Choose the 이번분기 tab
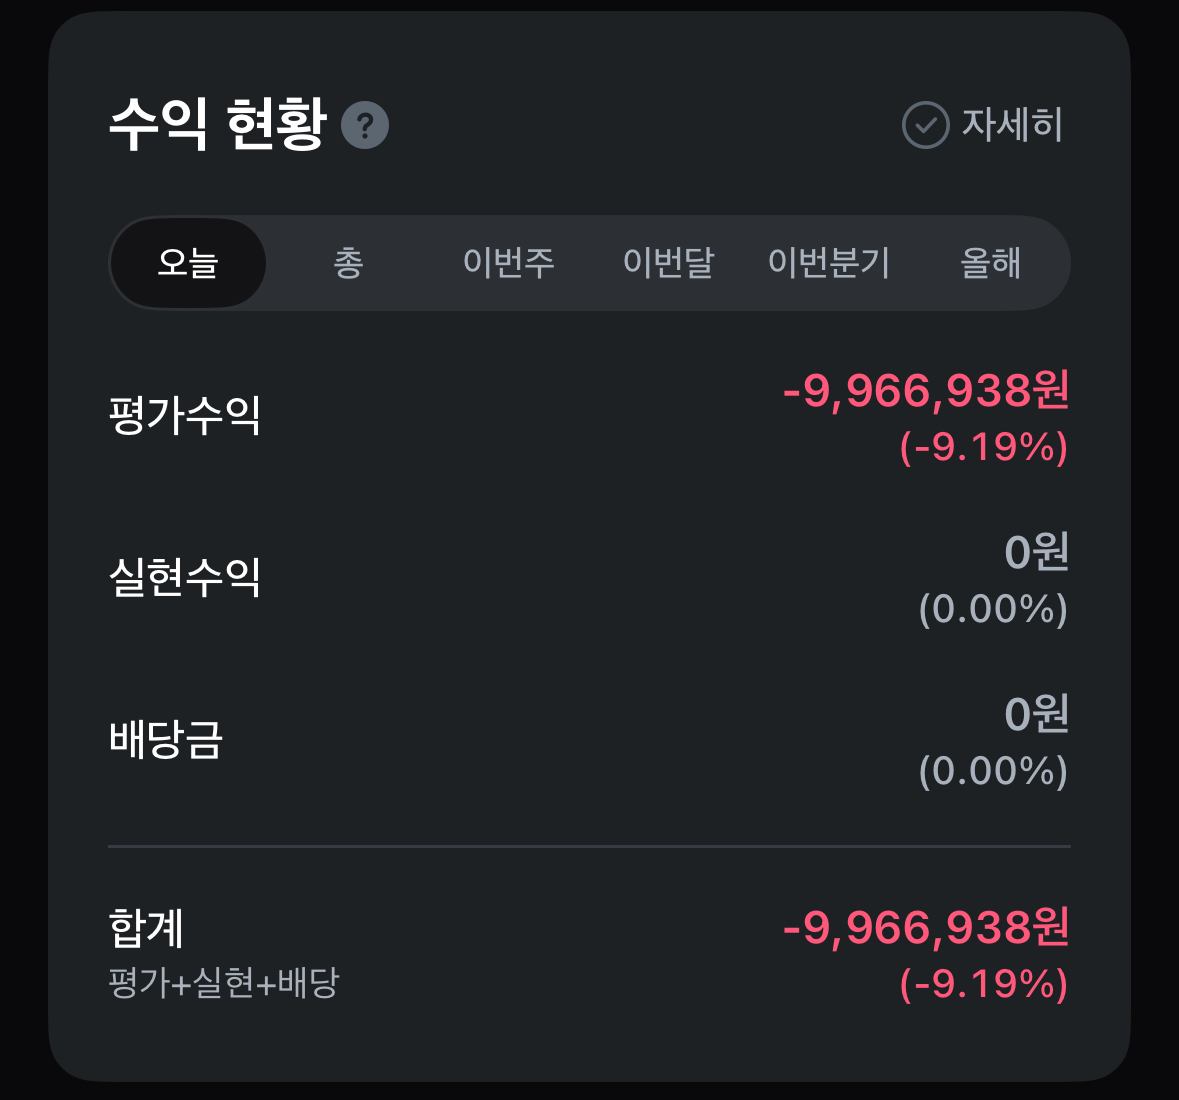 [828, 263]
